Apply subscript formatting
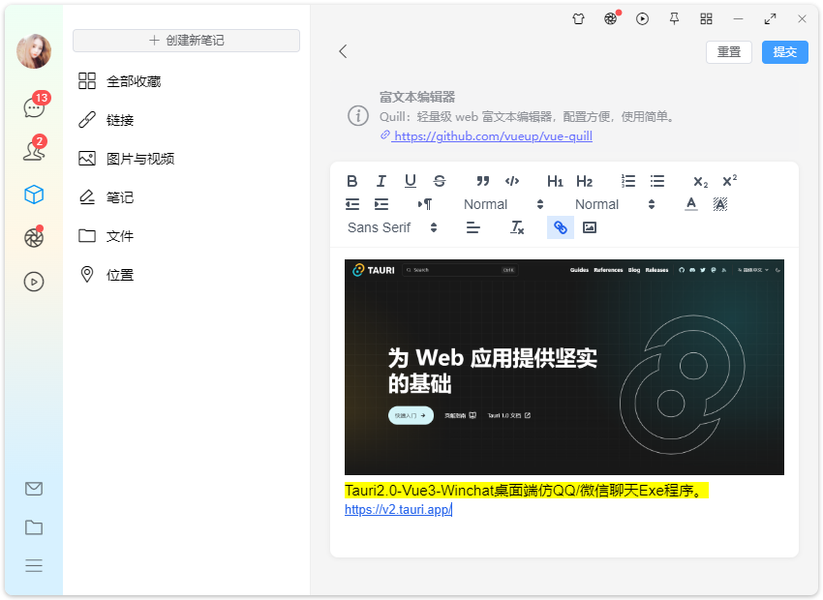The height and width of the screenshot is (600, 823). [x=701, y=182]
